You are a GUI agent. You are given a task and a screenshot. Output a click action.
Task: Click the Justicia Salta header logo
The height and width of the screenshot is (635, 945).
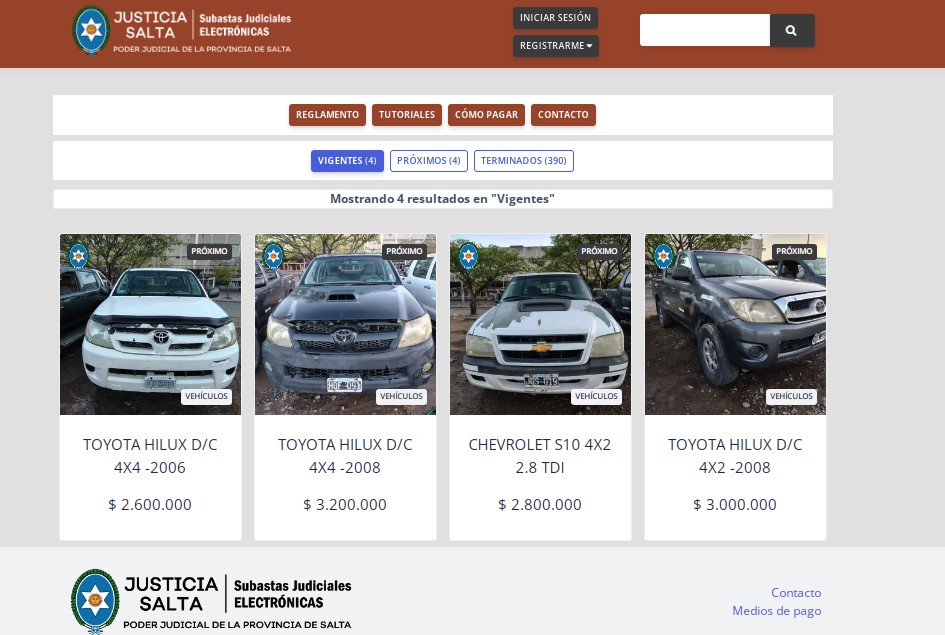(x=182, y=32)
